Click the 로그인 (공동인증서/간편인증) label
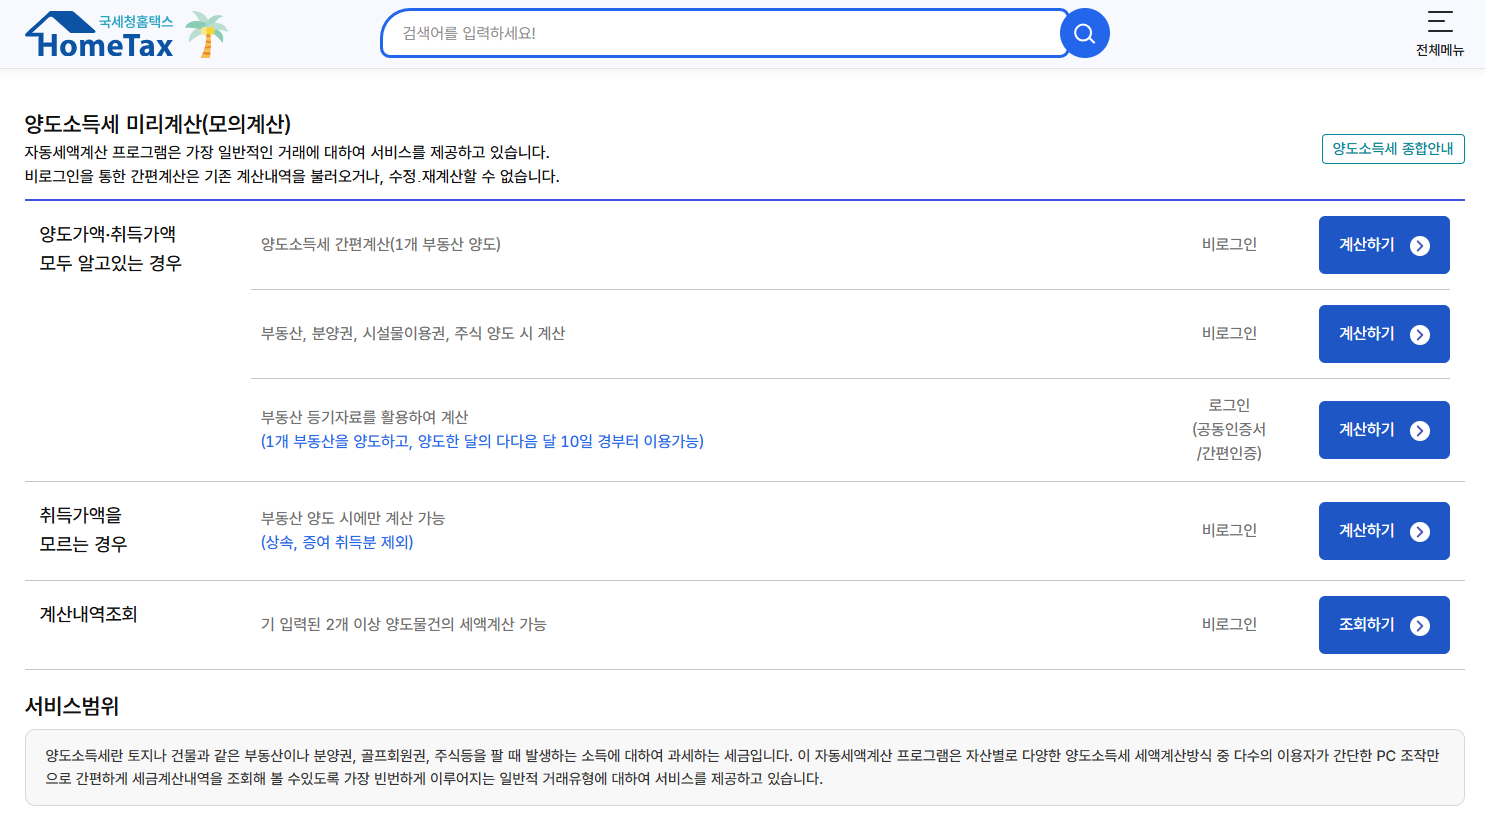 [1227, 429]
